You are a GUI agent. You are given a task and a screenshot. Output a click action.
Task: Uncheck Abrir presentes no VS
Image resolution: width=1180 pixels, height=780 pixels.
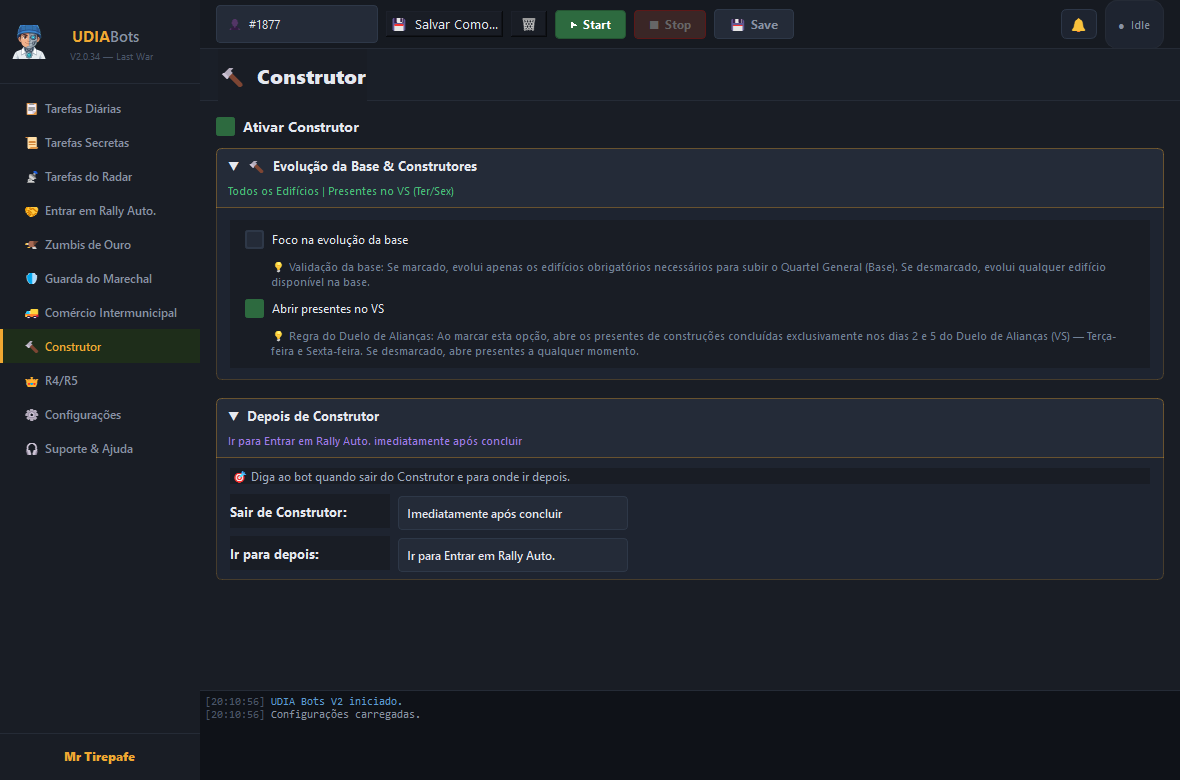pos(254,309)
